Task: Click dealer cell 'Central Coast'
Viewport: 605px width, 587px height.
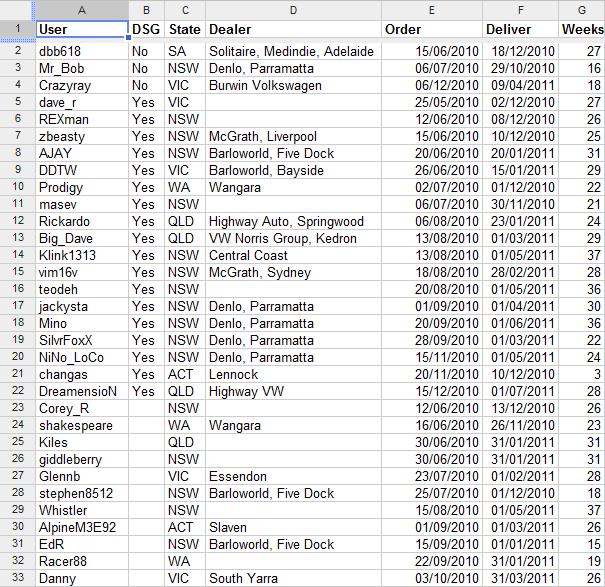Action: pyautogui.click(x=293, y=255)
